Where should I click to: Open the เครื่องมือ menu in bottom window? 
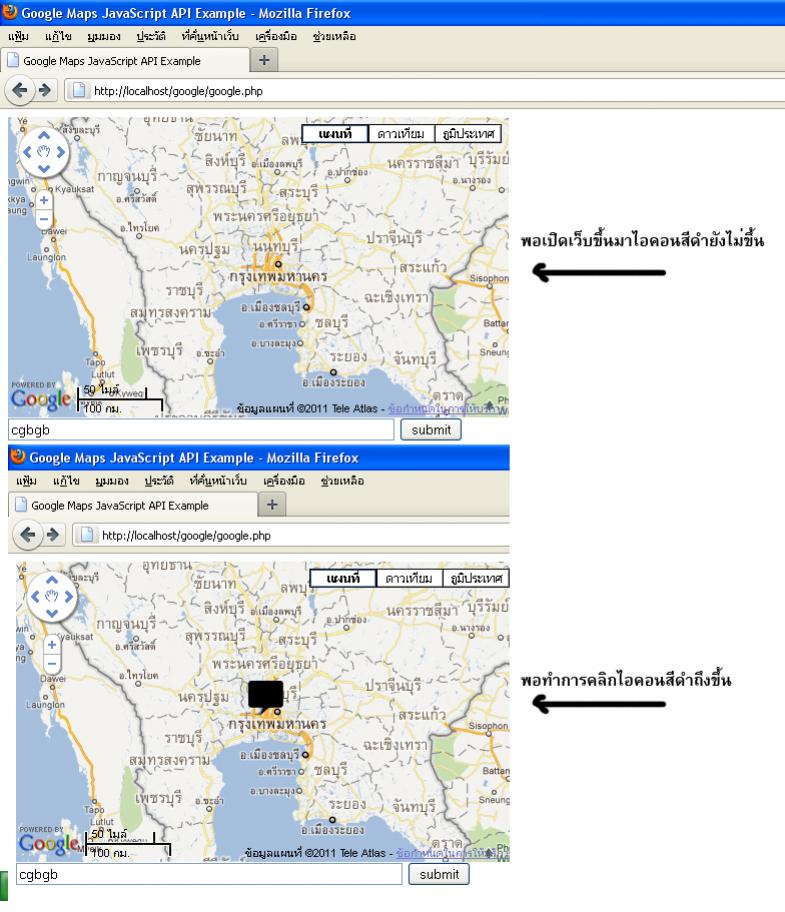pos(284,480)
